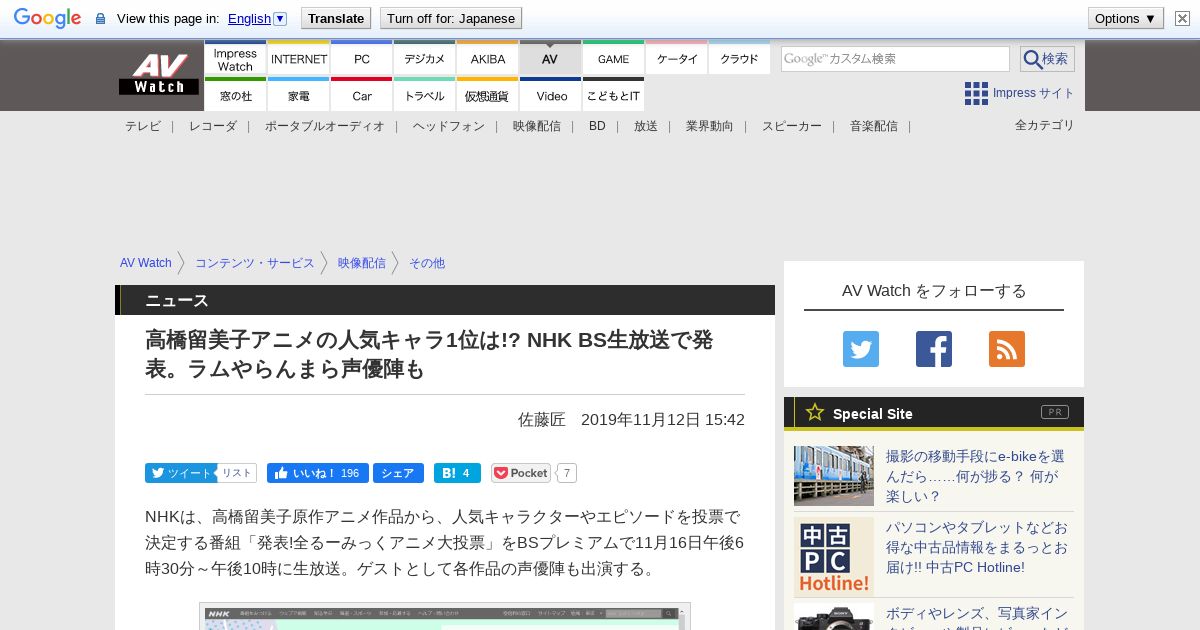Open the ポータブルオーディオ category
This screenshot has height=630, width=1200.
tap(325, 126)
